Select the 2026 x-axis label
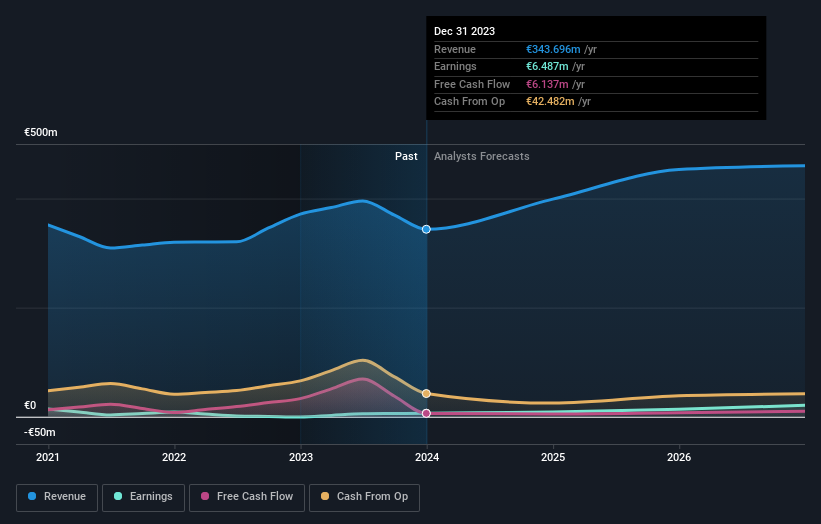This screenshot has width=821, height=524. [x=679, y=457]
